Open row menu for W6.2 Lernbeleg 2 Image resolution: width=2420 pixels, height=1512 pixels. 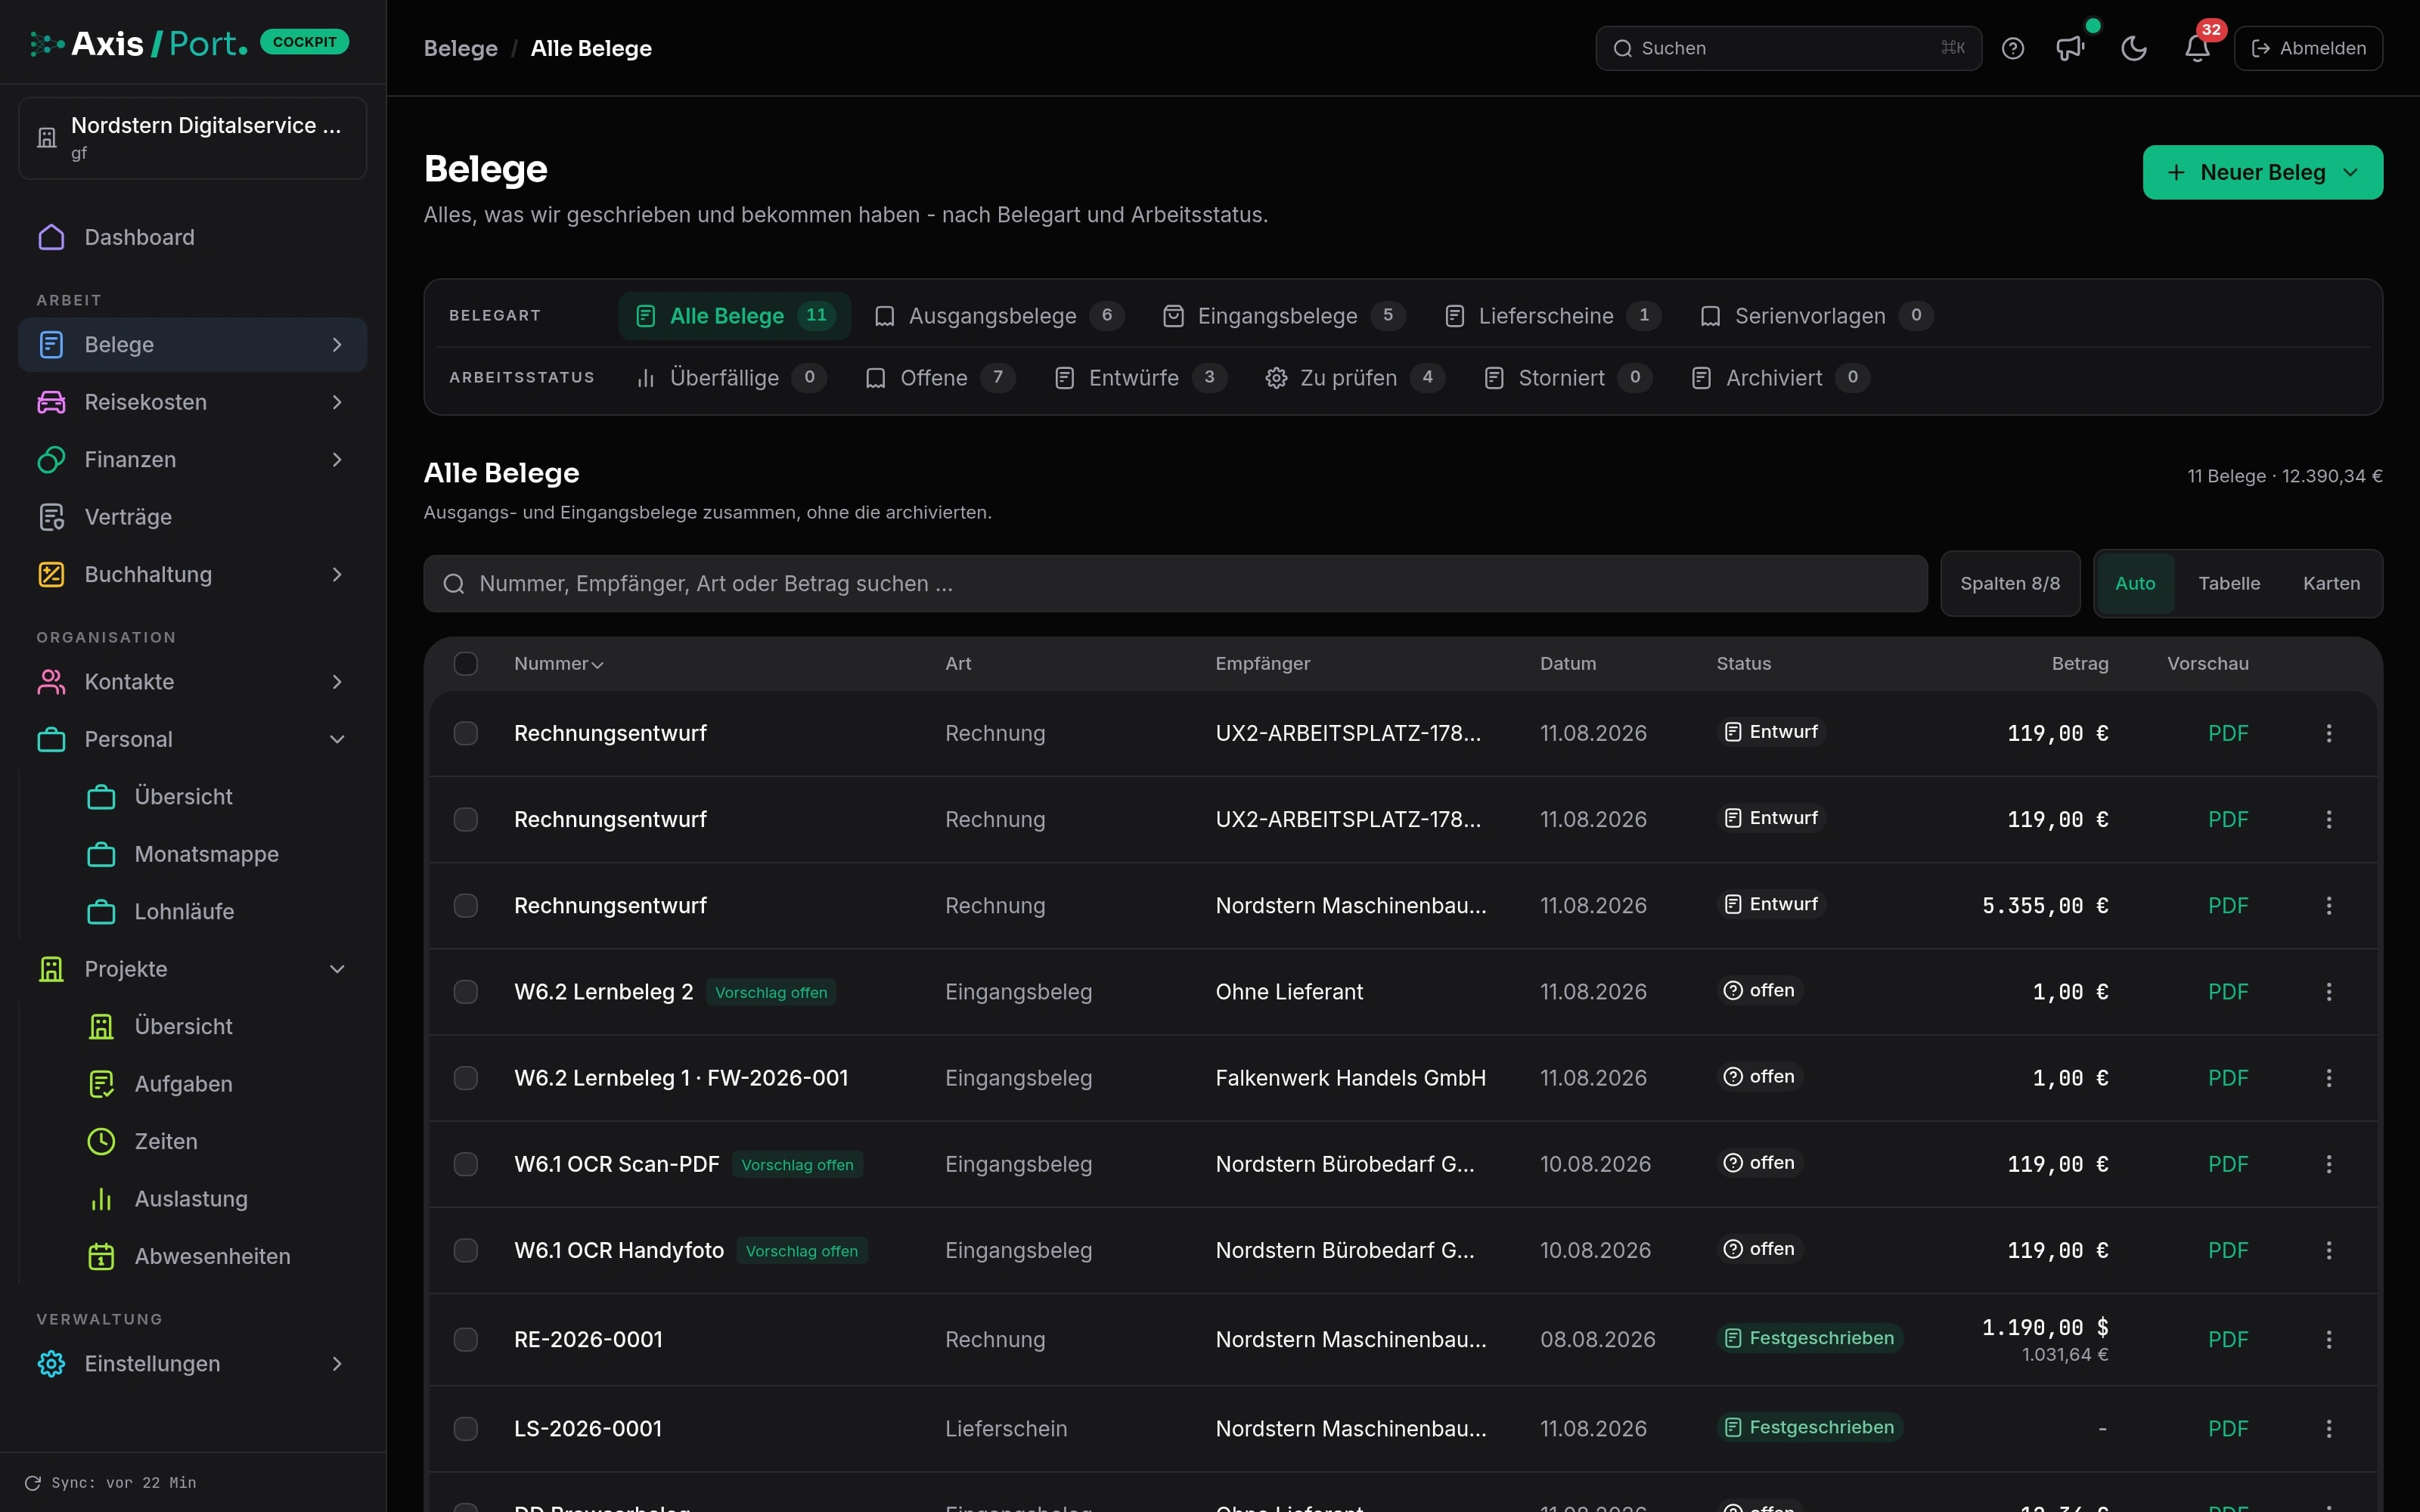coord(2328,992)
